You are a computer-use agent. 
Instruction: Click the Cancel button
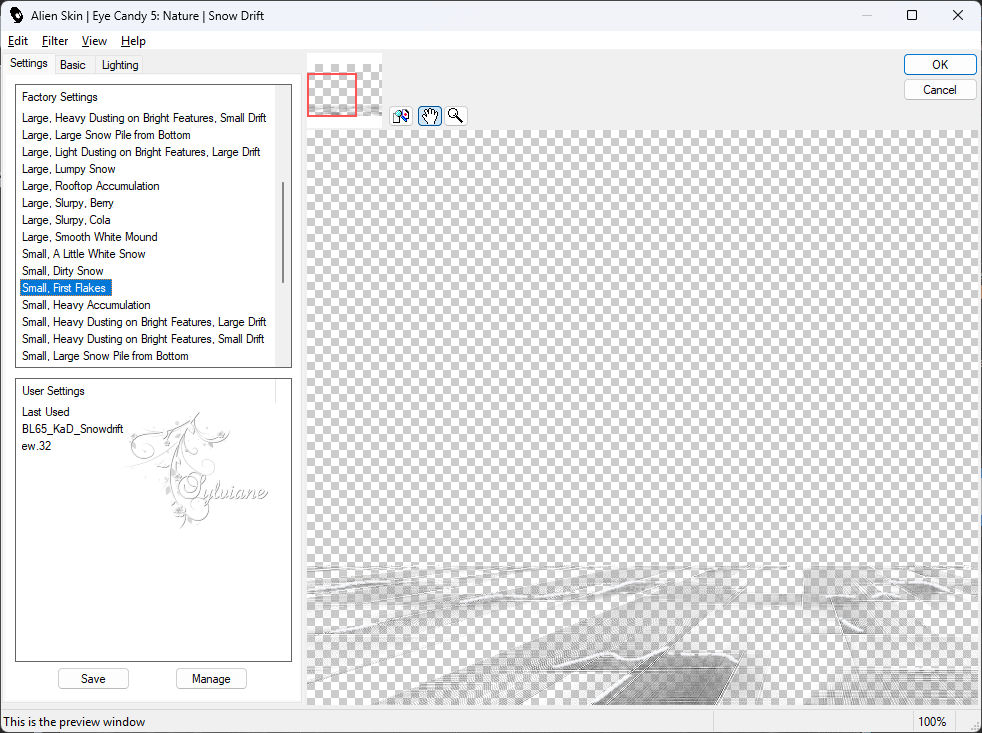[939, 90]
